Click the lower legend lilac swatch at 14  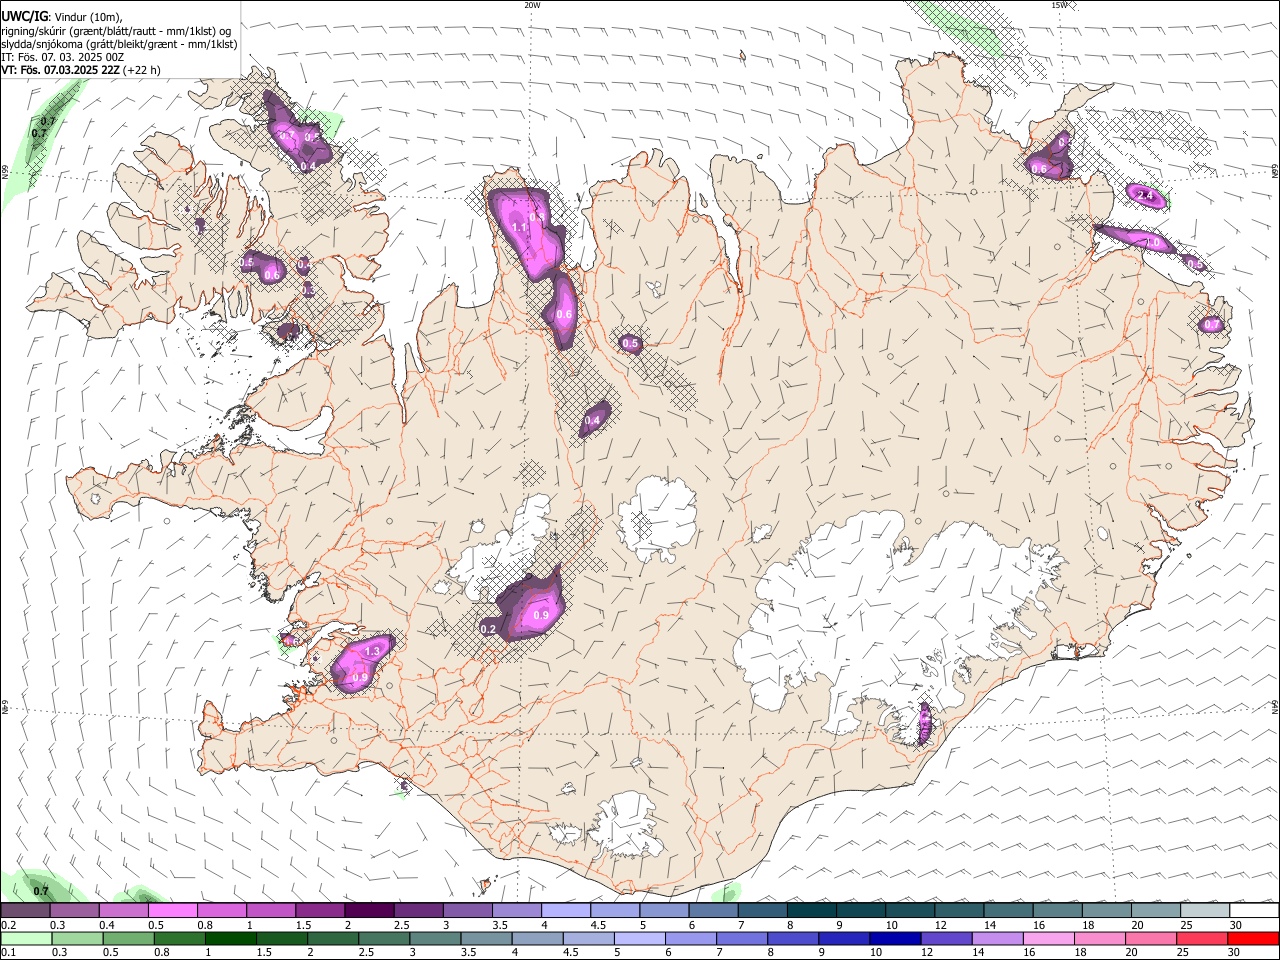click(997, 938)
